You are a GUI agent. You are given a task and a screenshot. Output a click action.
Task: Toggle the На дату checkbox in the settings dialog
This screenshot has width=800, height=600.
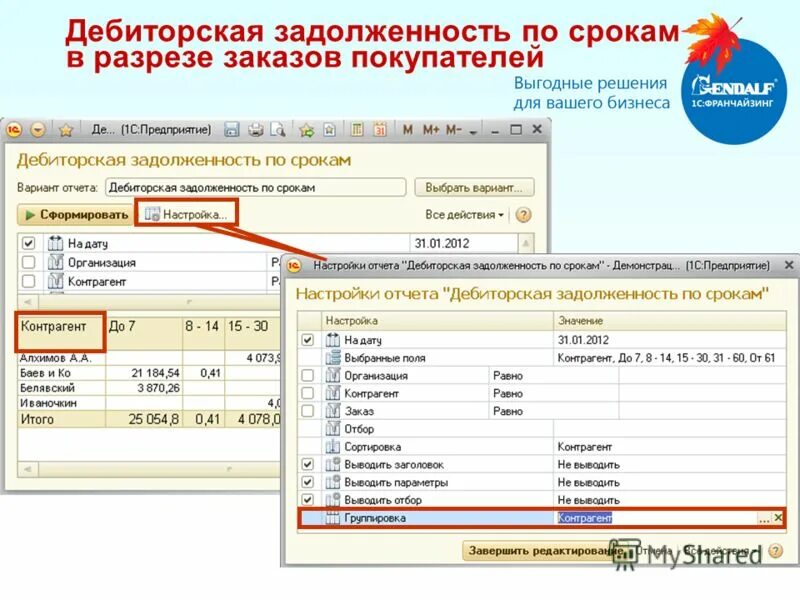coord(308,339)
